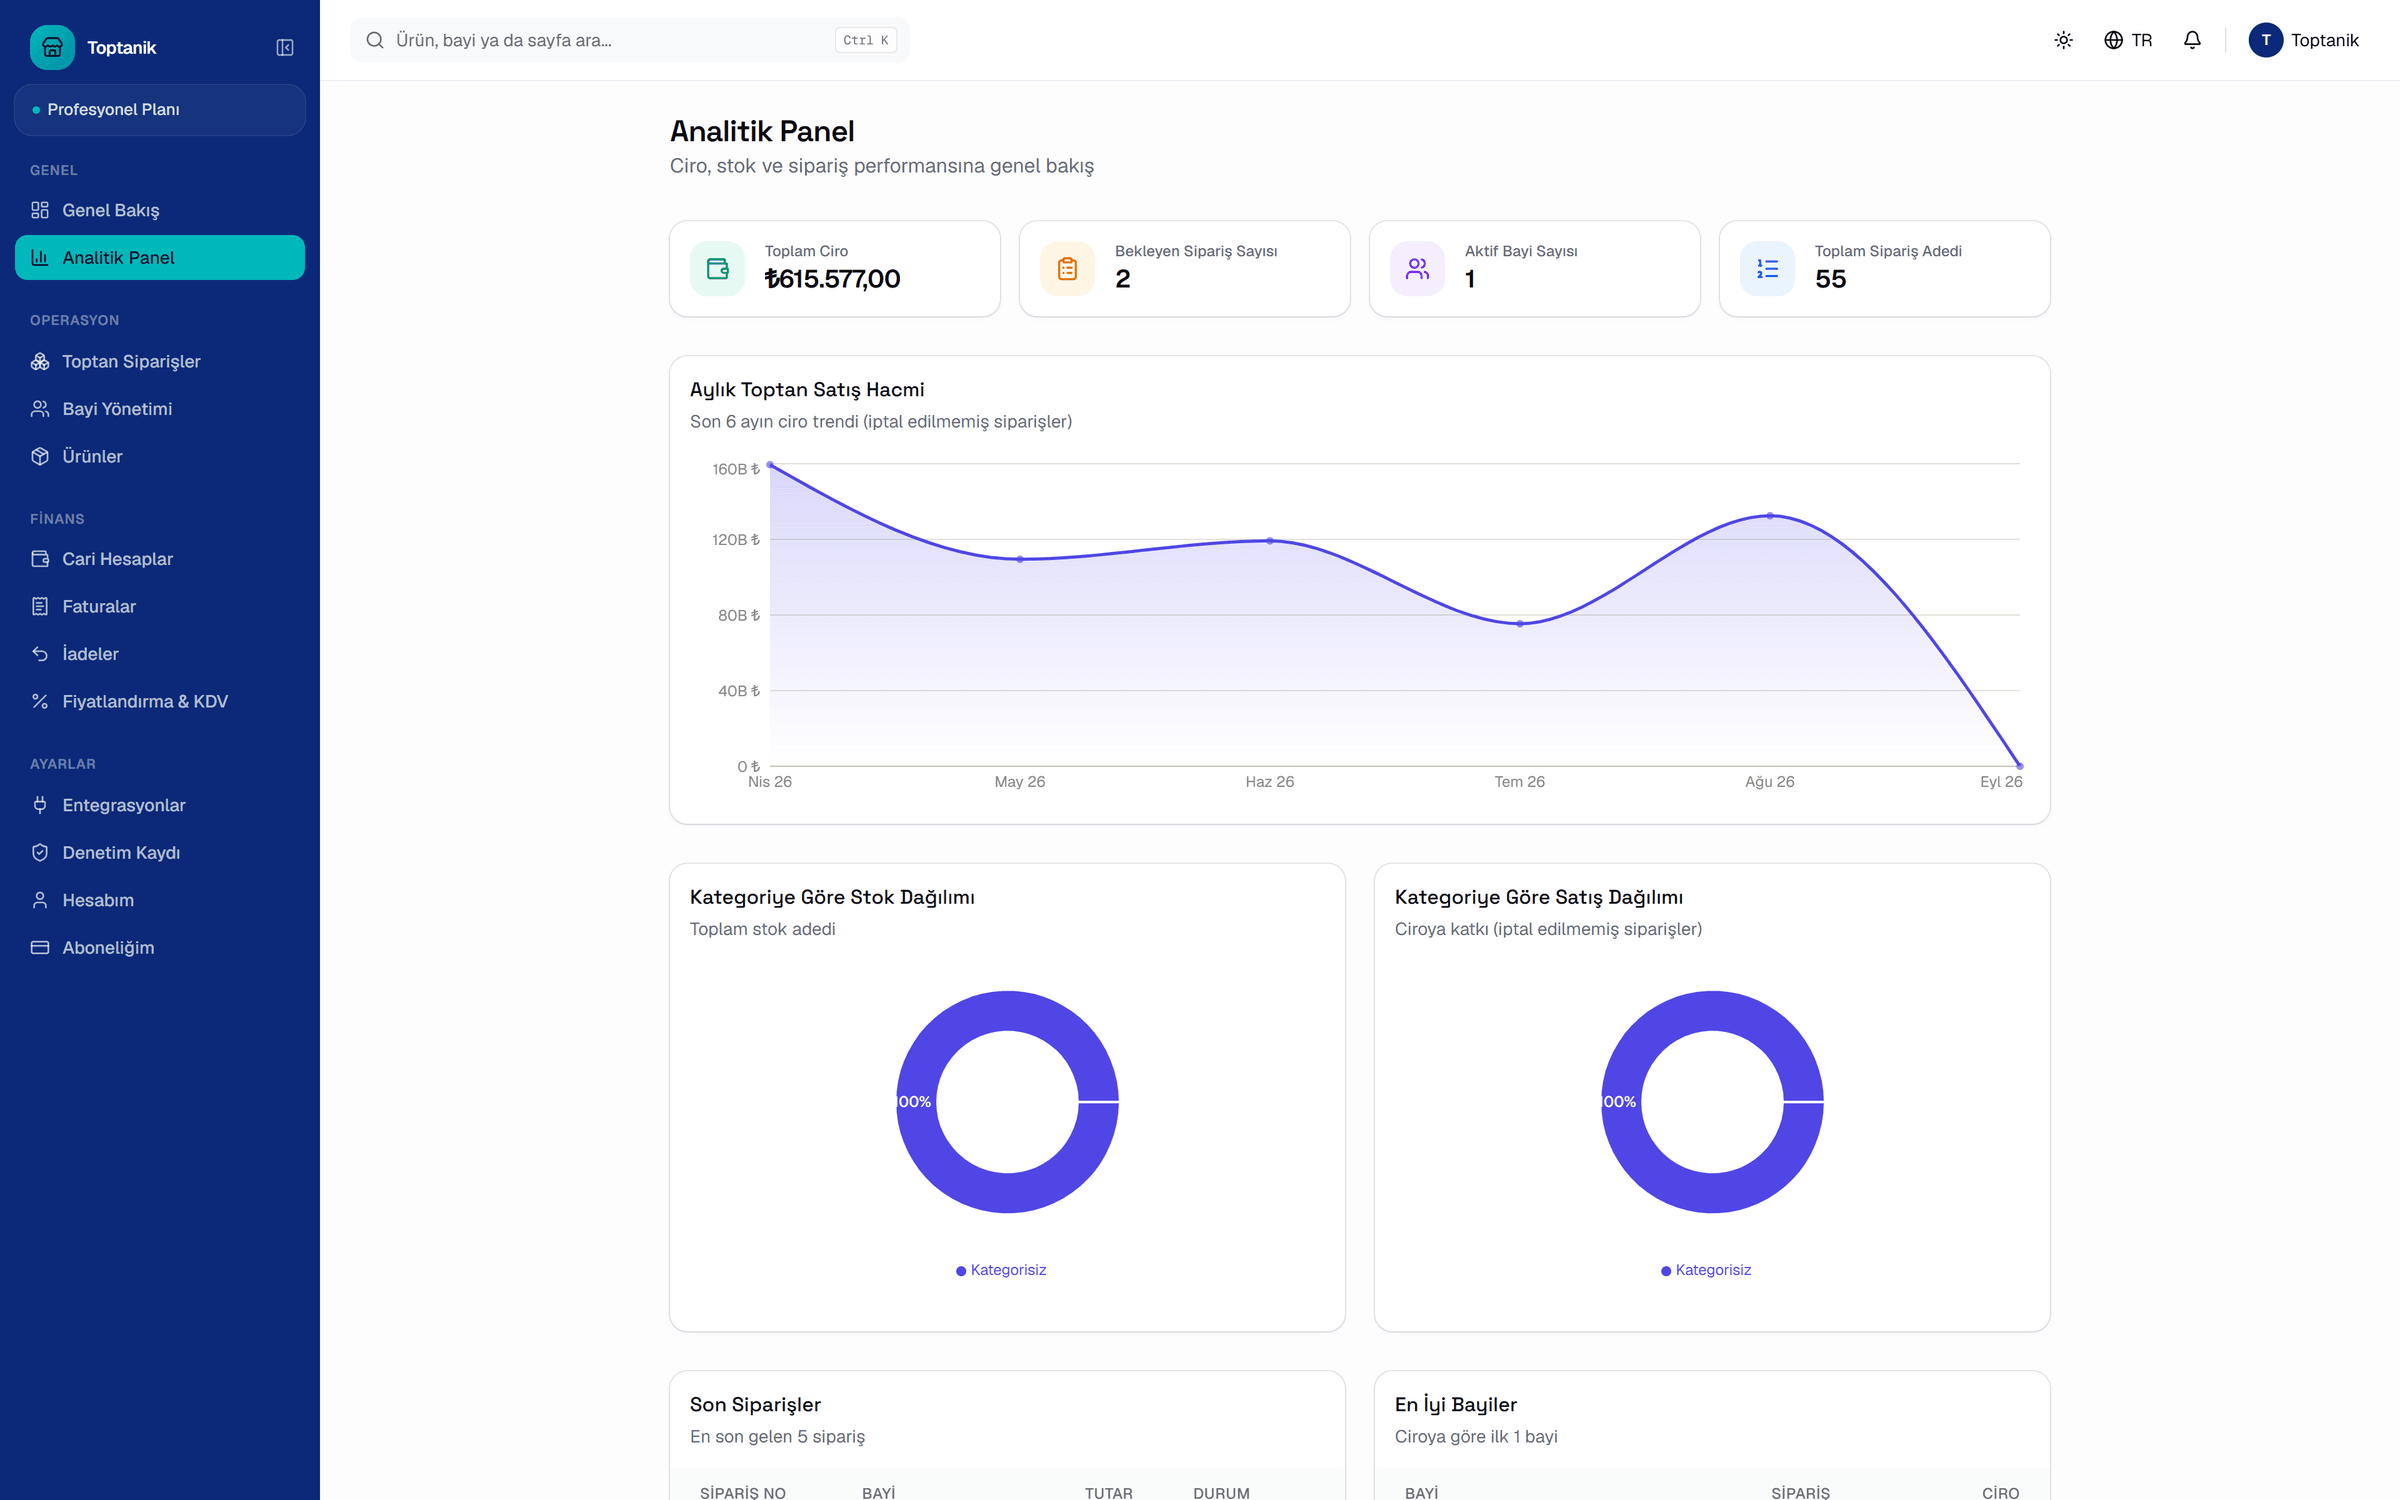Open the TR language selector
This screenshot has height=1500, width=2400.
[x=2128, y=40]
